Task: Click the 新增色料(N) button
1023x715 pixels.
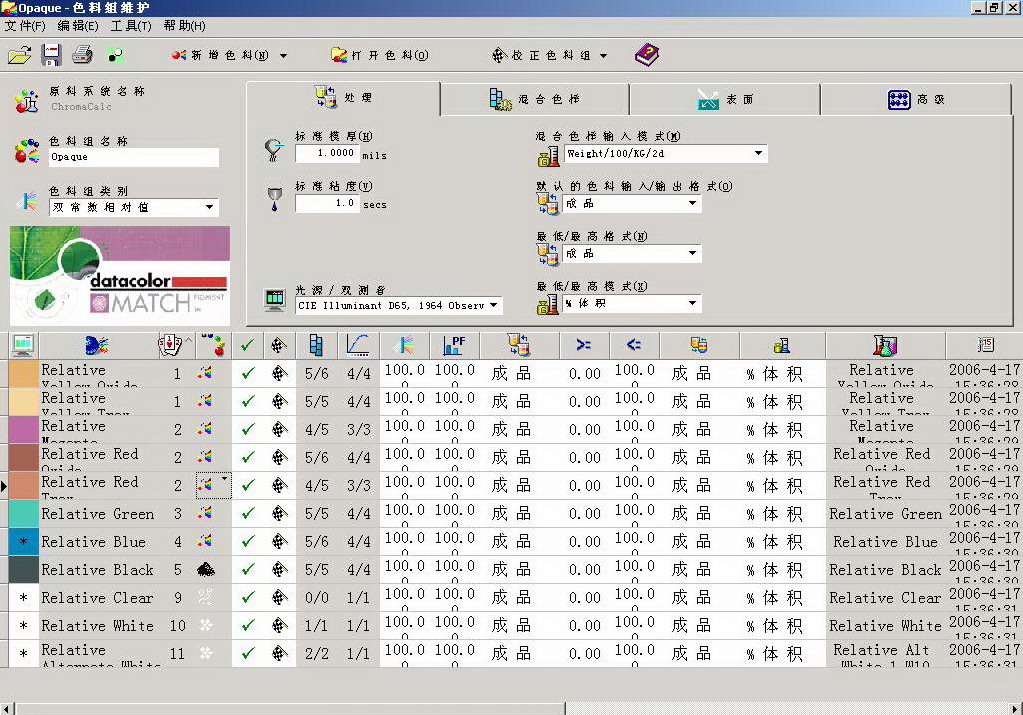Action: 221,55
